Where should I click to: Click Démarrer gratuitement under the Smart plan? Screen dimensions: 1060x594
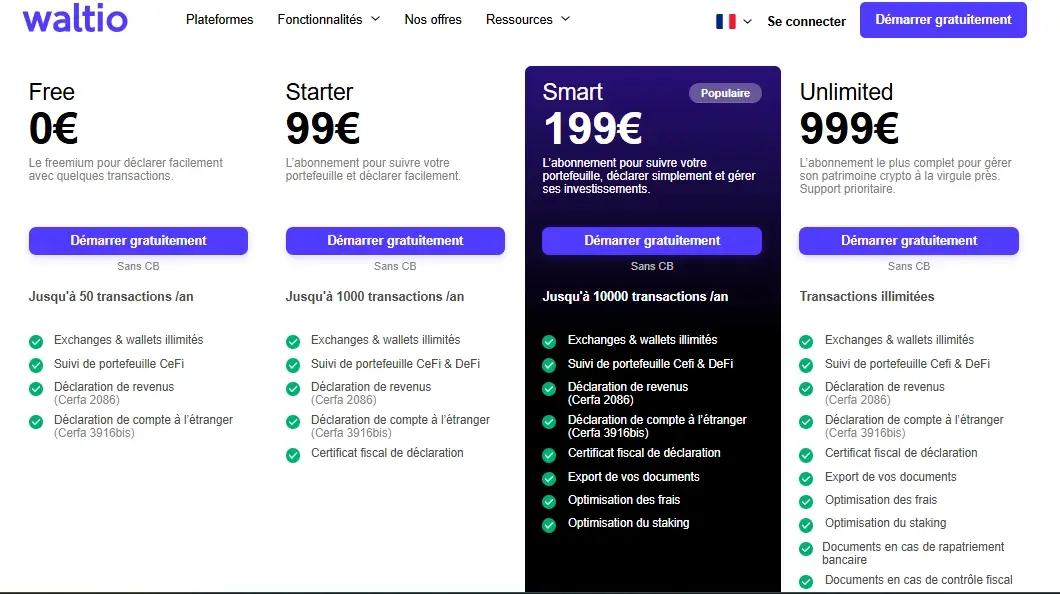click(x=652, y=241)
